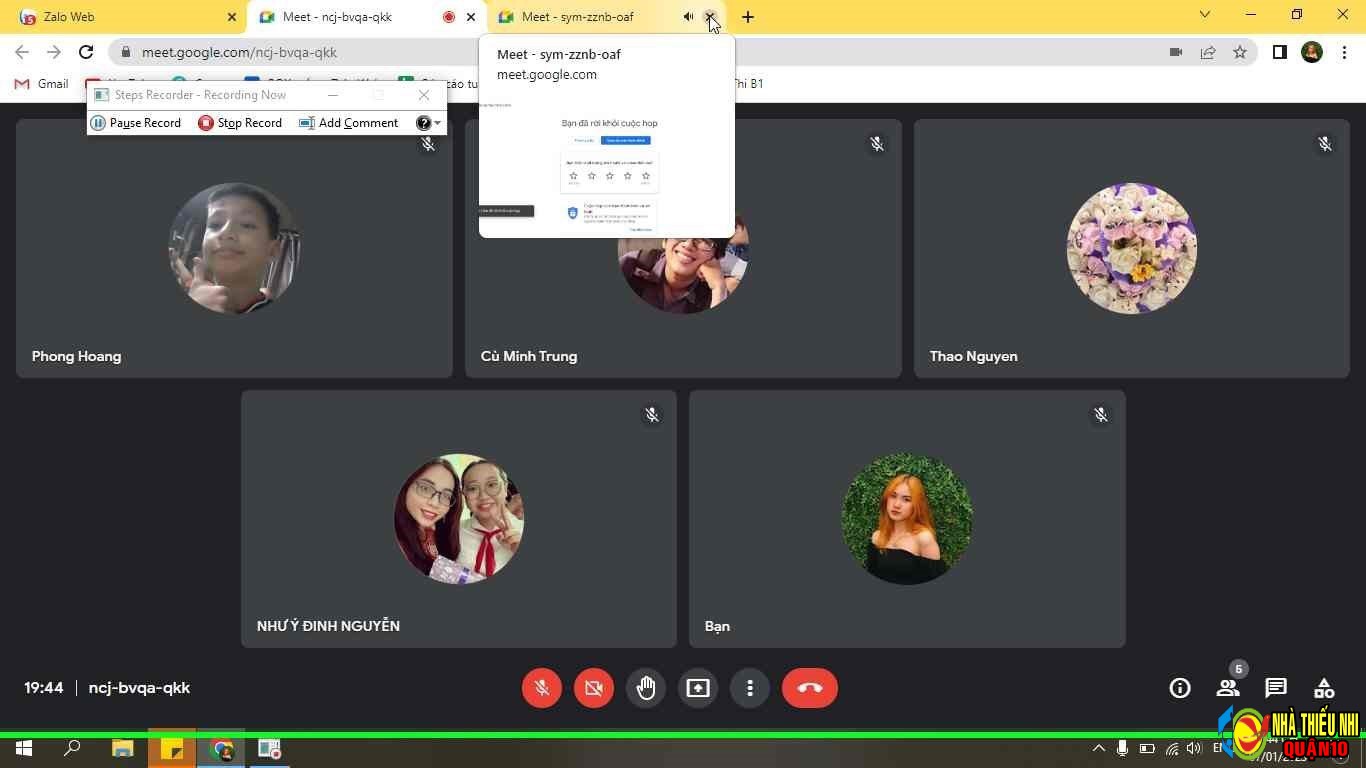Click the muted mic icon on Bạn tile
Image resolution: width=1366 pixels, height=768 pixels.
(x=1101, y=414)
